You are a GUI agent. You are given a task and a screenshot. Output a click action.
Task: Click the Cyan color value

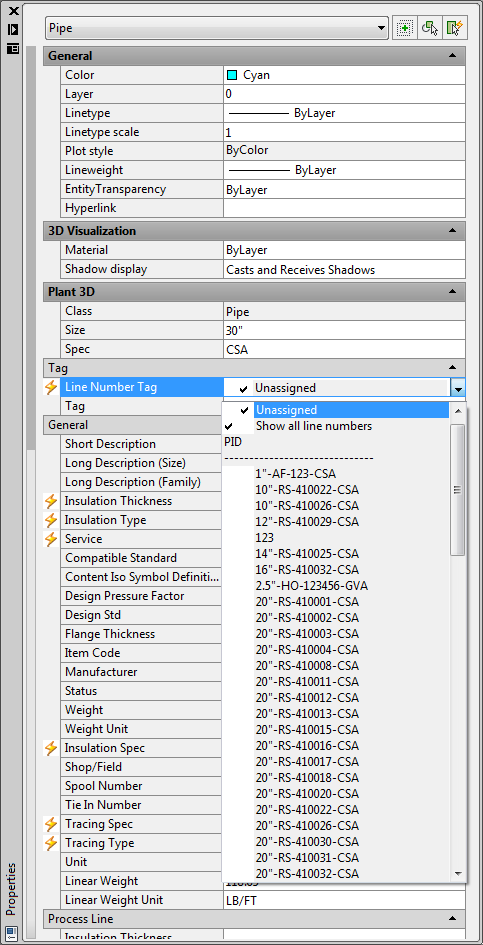(344, 75)
